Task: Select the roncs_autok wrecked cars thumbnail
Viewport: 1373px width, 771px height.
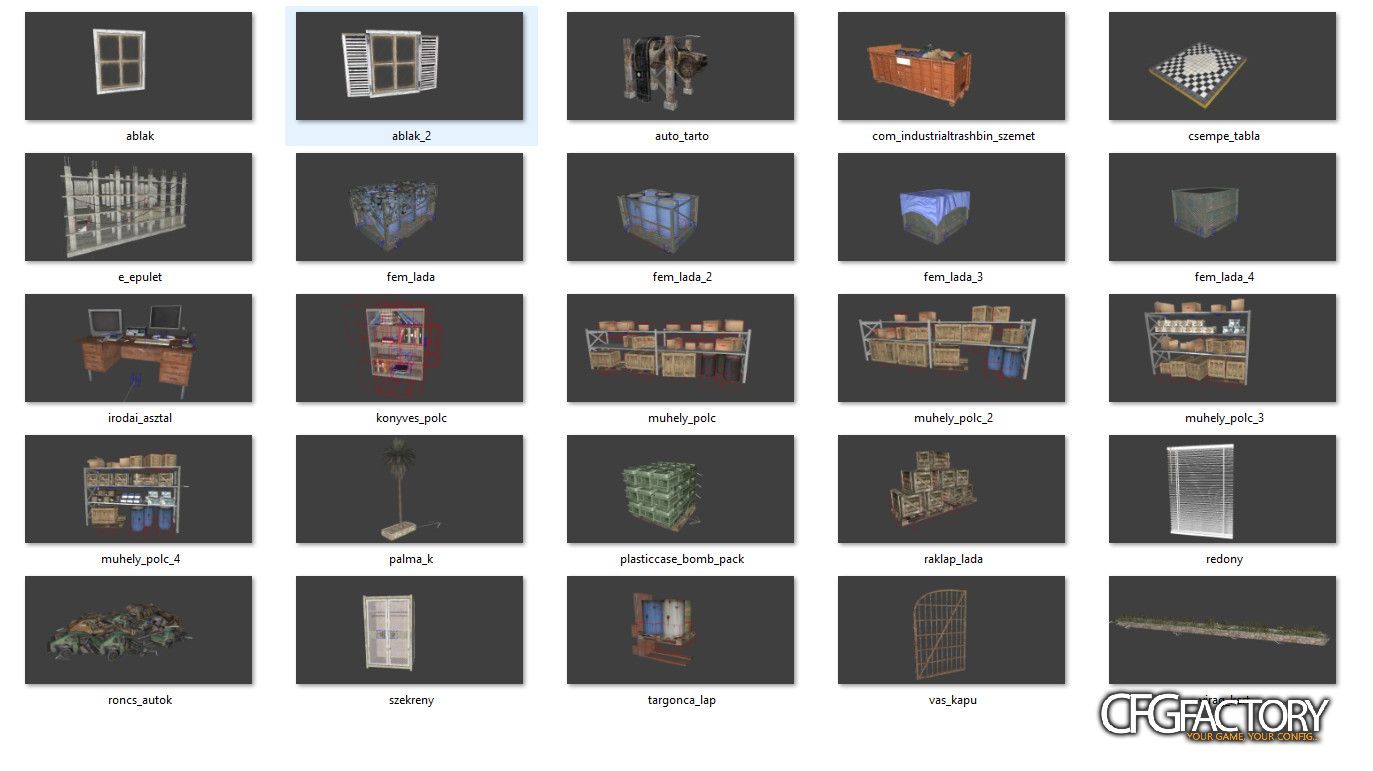Action: click(x=139, y=630)
